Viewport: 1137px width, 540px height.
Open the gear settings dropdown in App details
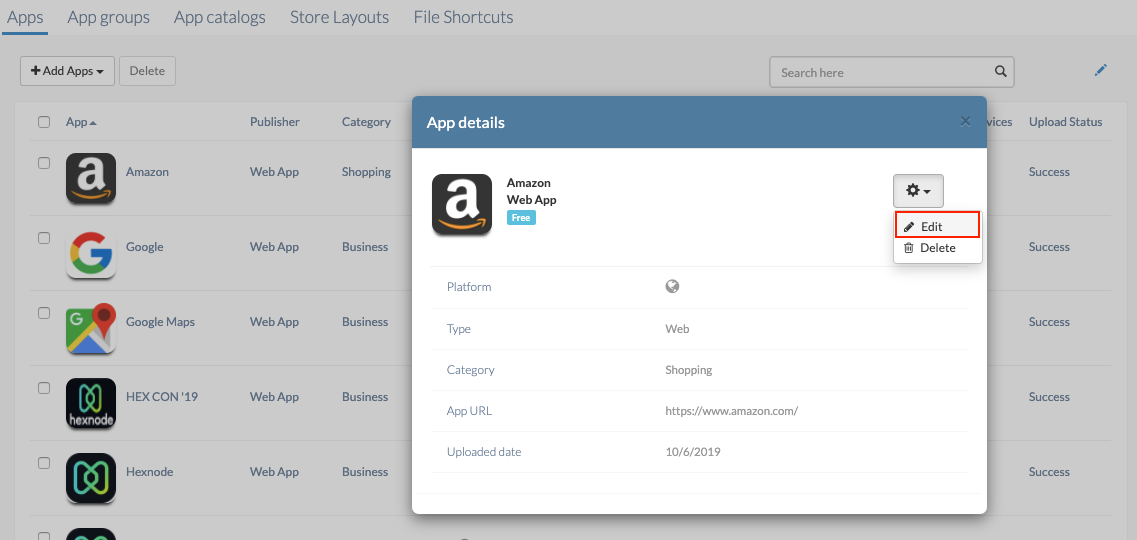918,191
